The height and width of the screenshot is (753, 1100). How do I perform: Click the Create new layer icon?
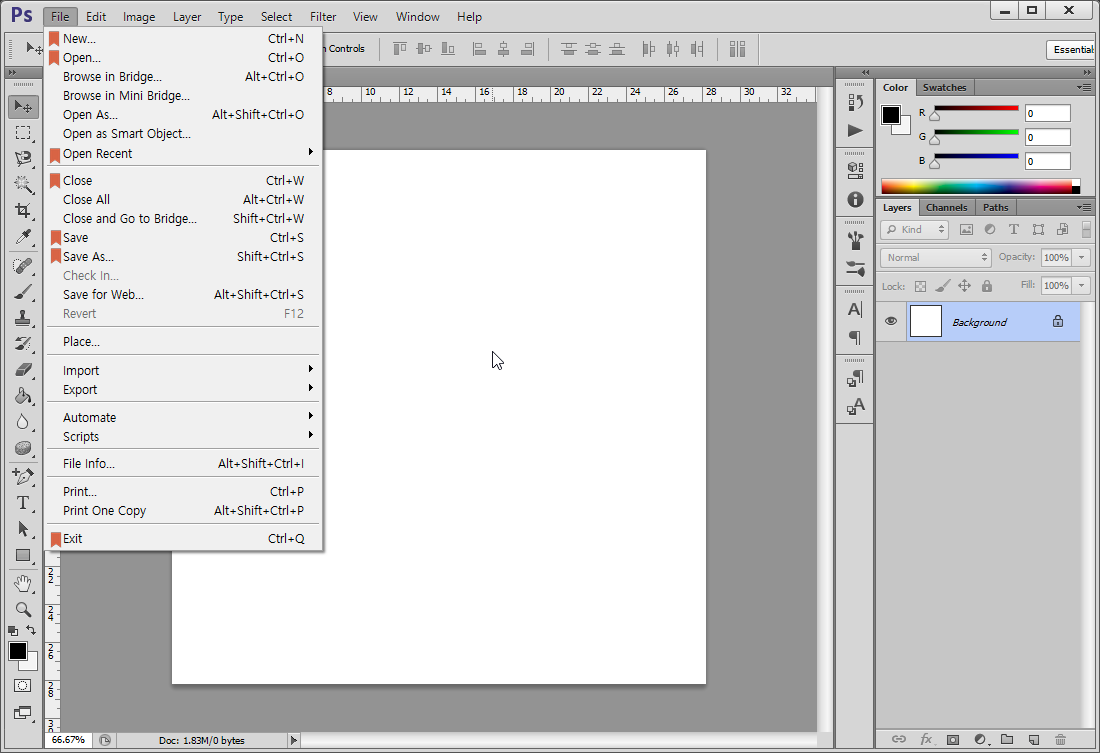tap(1033, 739)
